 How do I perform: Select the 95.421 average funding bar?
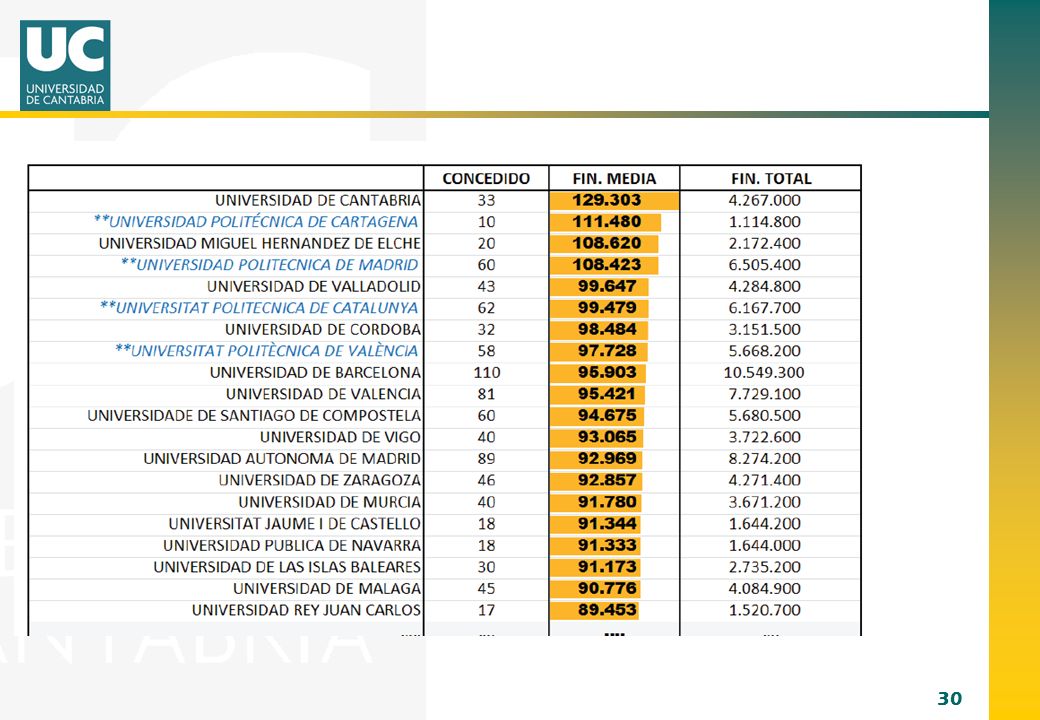pos(598,394)
